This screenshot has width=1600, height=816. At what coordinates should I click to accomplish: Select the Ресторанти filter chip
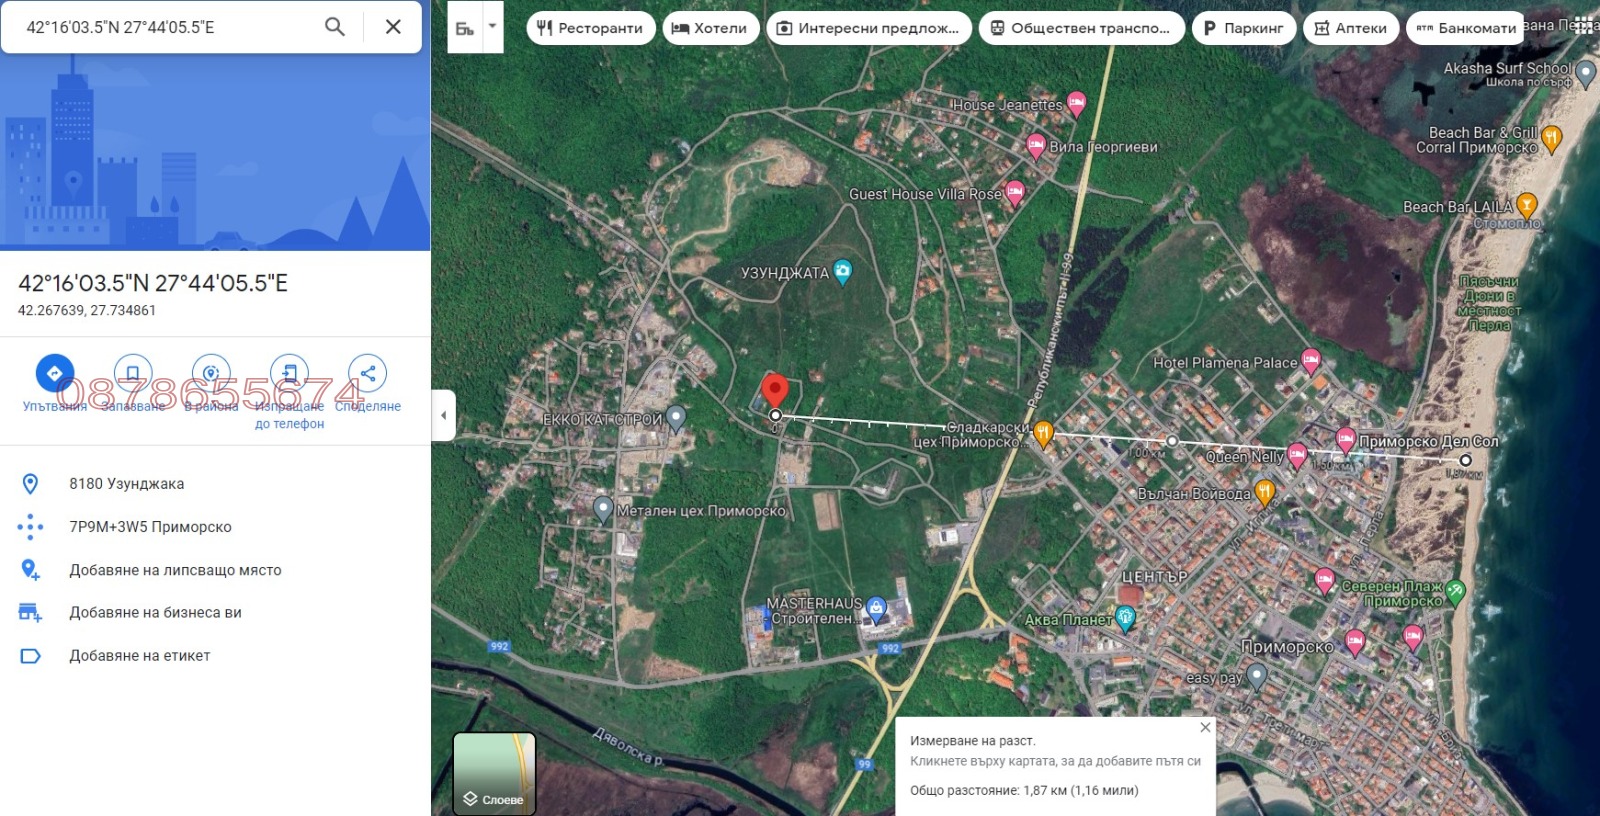[x=590, y=28]
